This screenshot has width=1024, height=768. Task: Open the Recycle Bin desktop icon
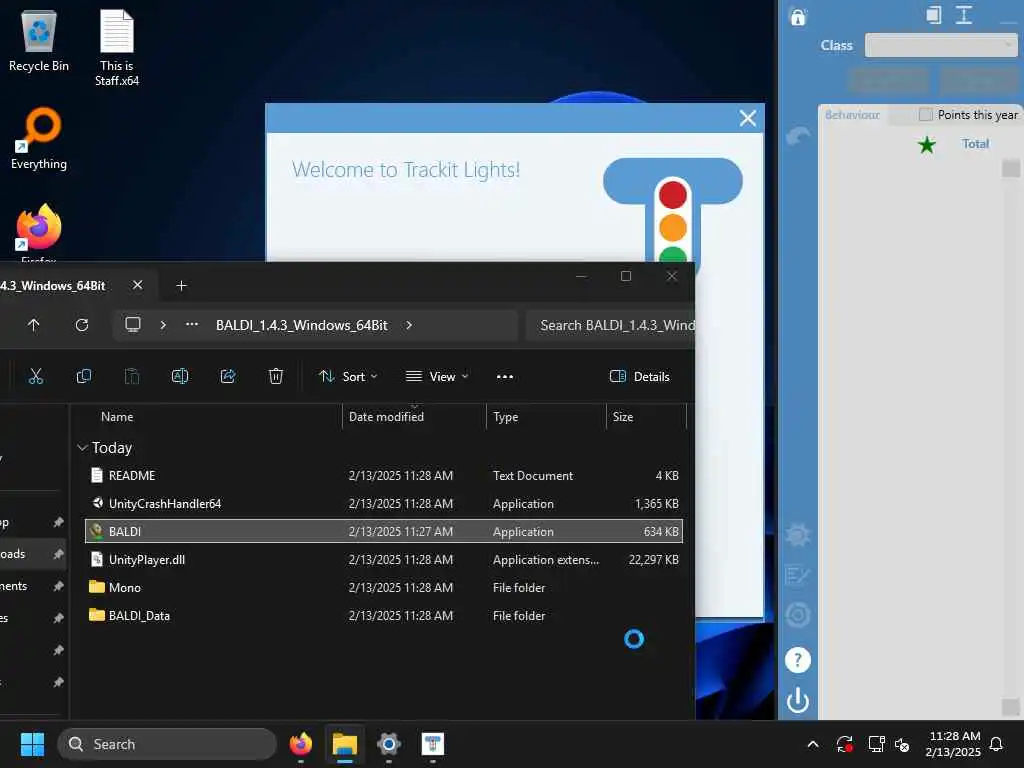[39, 42]
